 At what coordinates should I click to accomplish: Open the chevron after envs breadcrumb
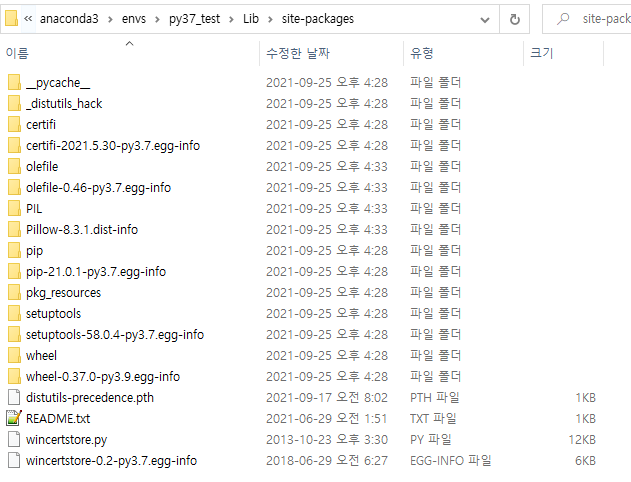[x=157, y=19]
